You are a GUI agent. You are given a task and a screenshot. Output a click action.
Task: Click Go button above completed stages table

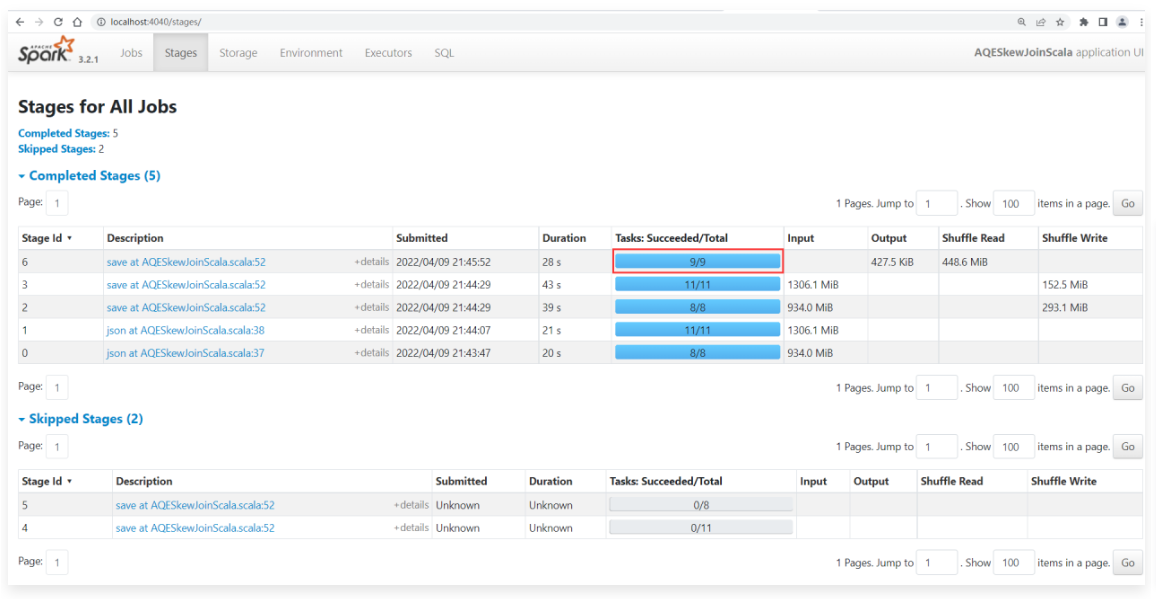pyautogui.click(x=1127, y=203)
